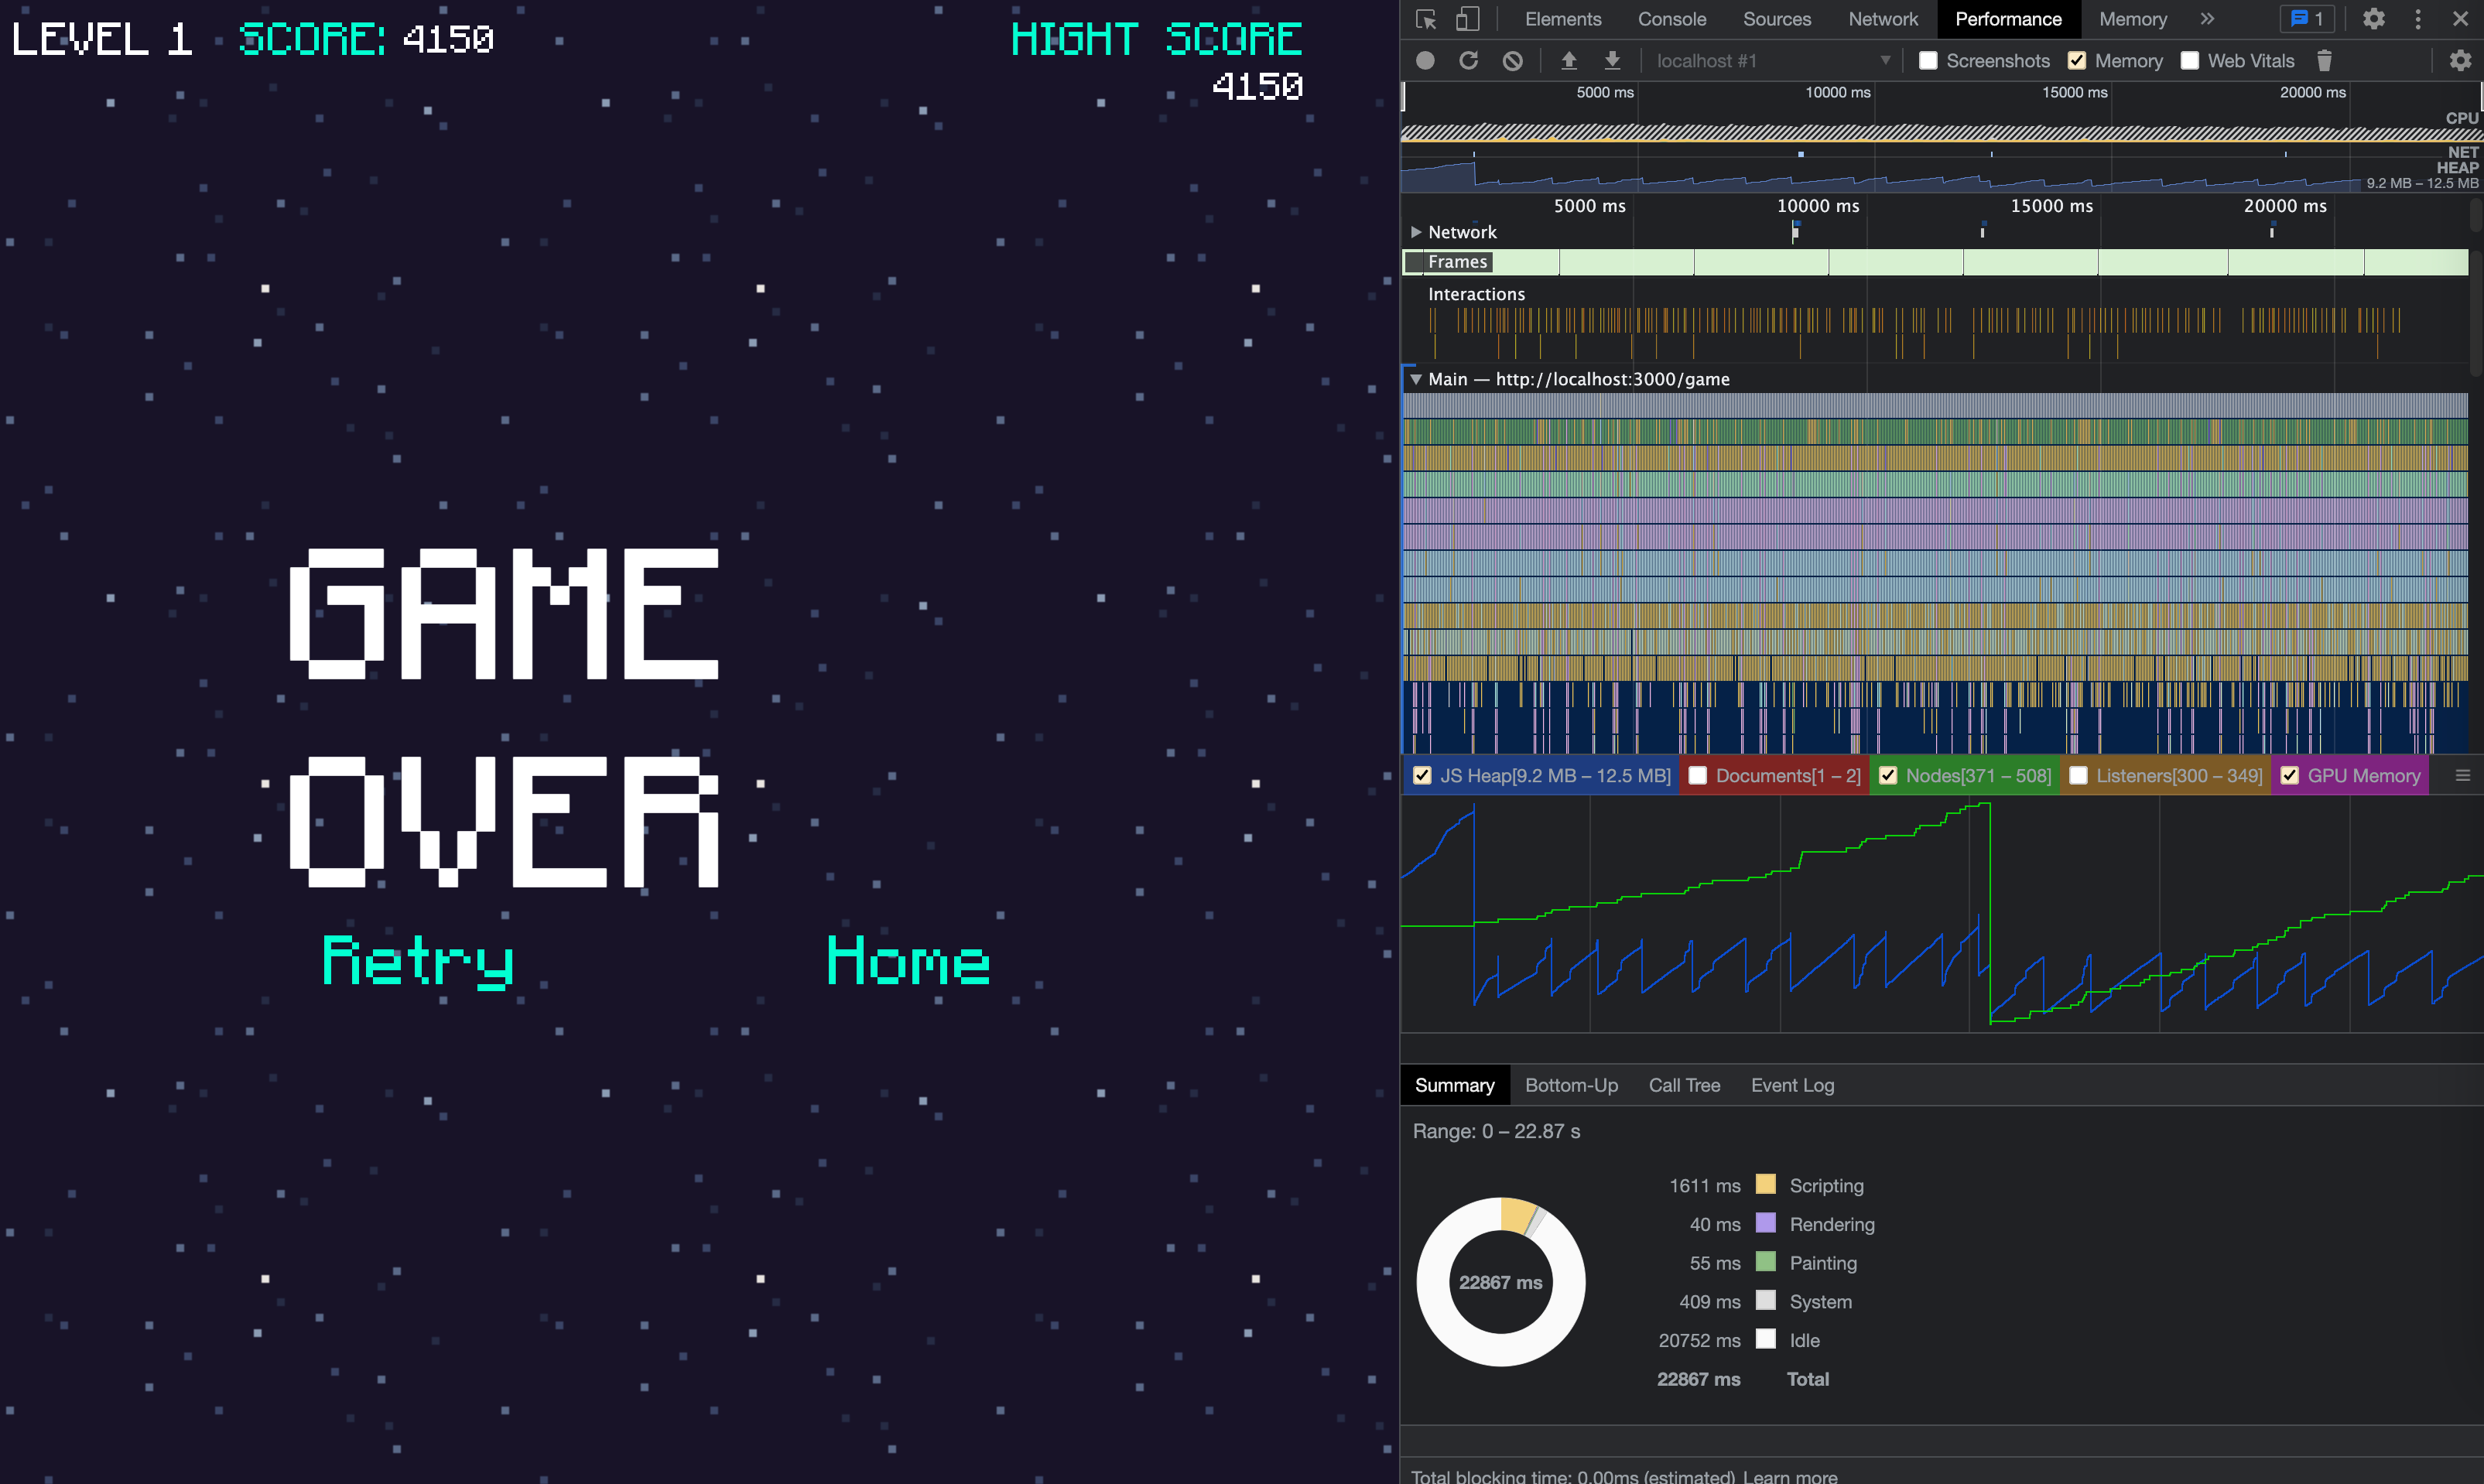Click the Retry button in game
Viewport: 2484px width, 1484px height.
coord(418,961)
